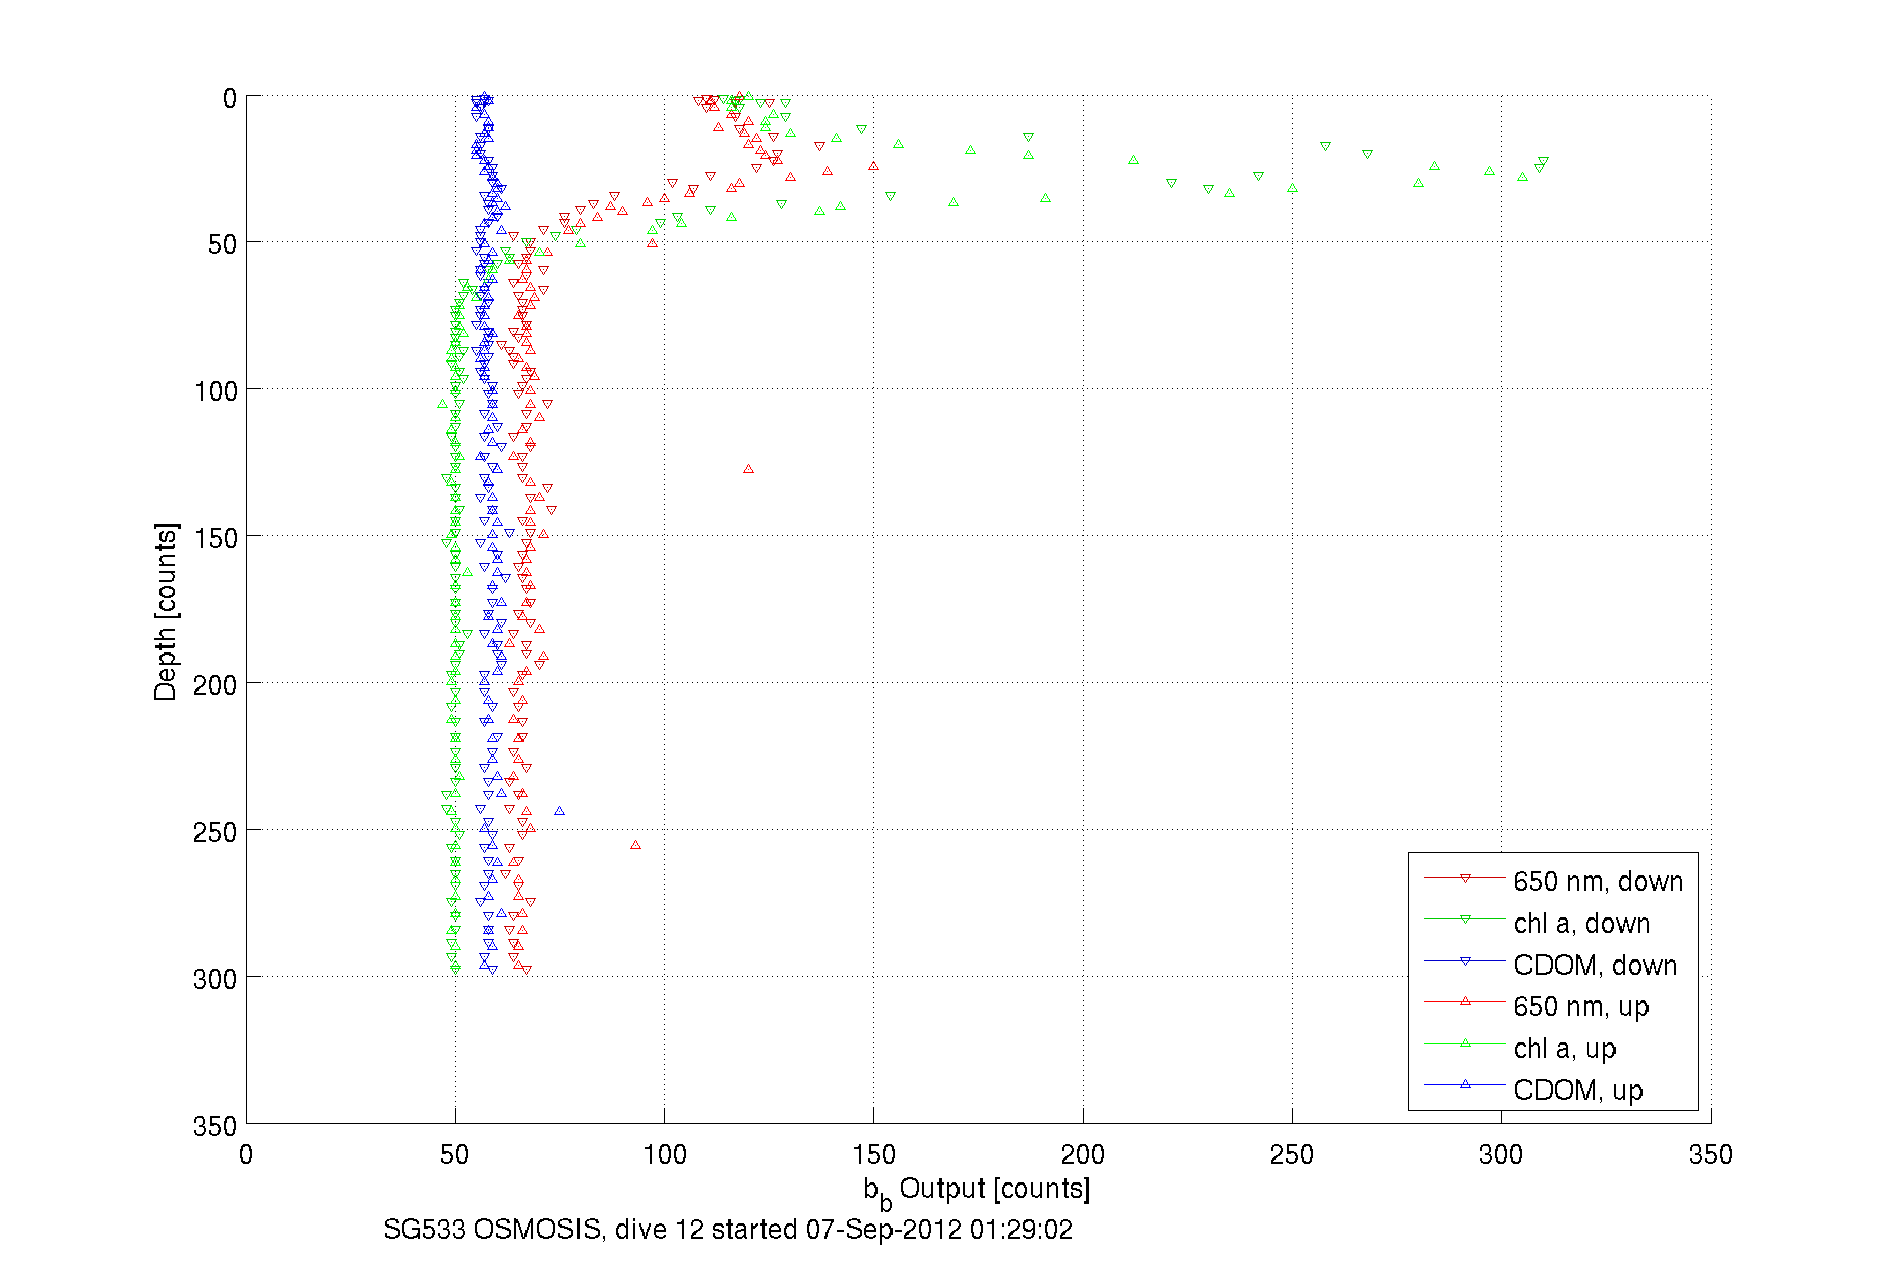Click the red outlier triangle near depth 125

click(x=748, y=469)
